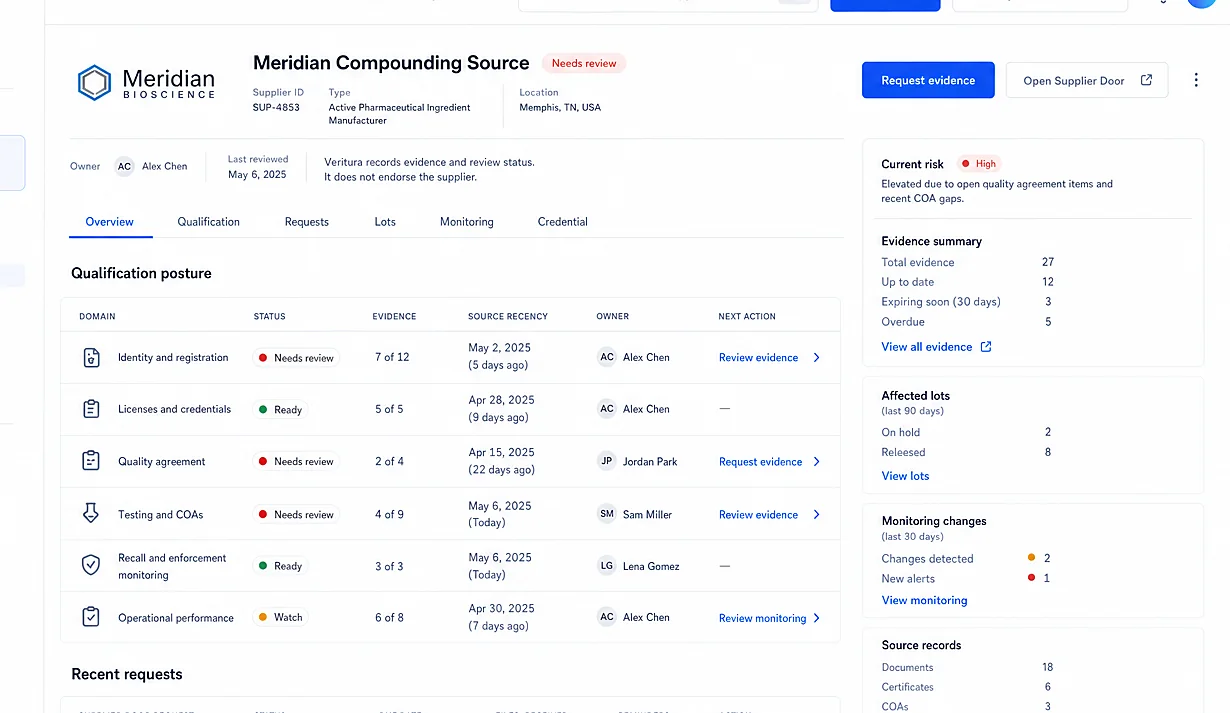1230x713 pixels.
Task: Click the LG avatar for Lena Gomez
Action: tap(606, 566)
